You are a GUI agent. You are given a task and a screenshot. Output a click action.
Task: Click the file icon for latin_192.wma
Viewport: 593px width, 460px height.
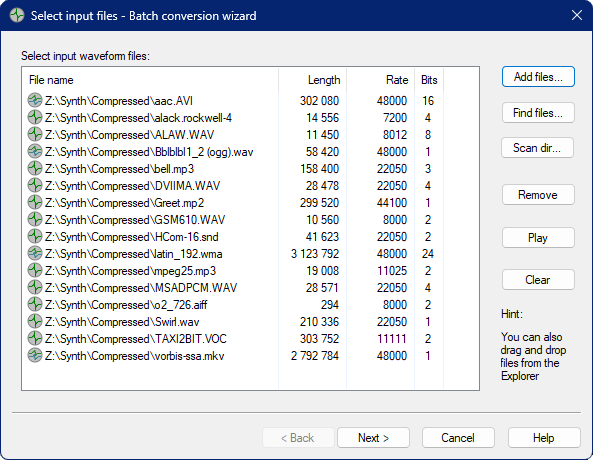pyautogui.click(x=35, y=253)
